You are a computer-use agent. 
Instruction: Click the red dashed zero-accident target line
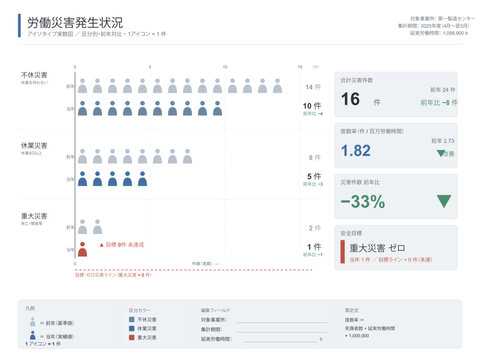click(x=193, y=270)
